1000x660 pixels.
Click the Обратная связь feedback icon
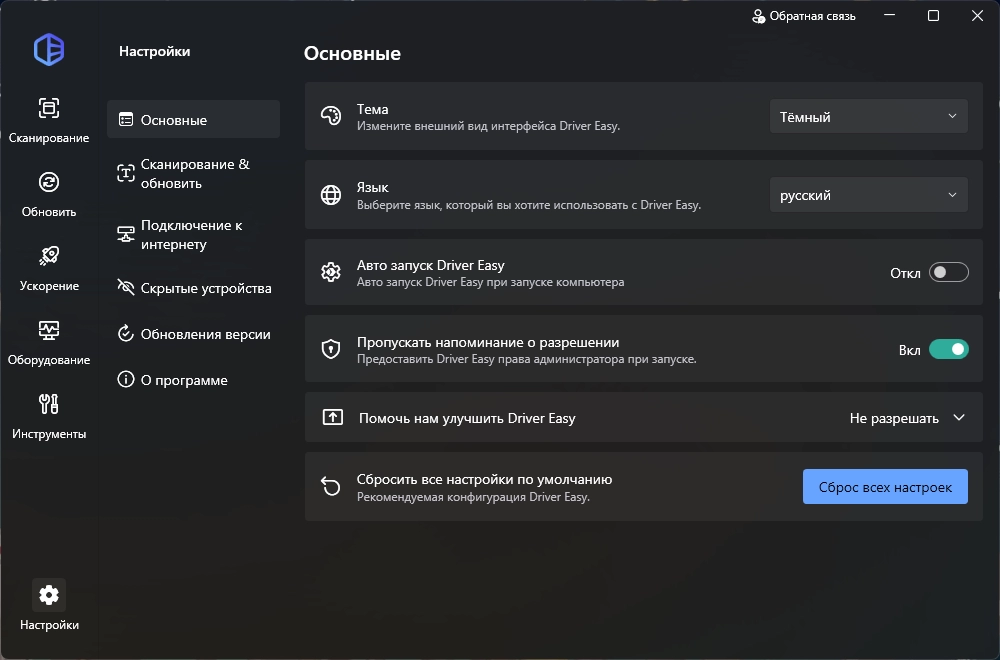(x=759, y=16)
